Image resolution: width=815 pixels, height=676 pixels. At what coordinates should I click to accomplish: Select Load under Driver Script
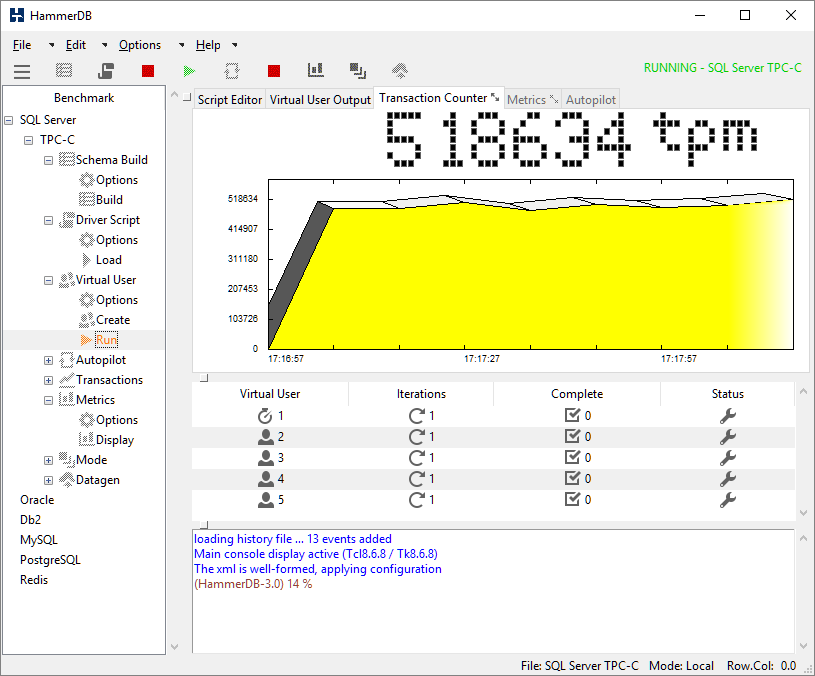[x=109, y=260]
